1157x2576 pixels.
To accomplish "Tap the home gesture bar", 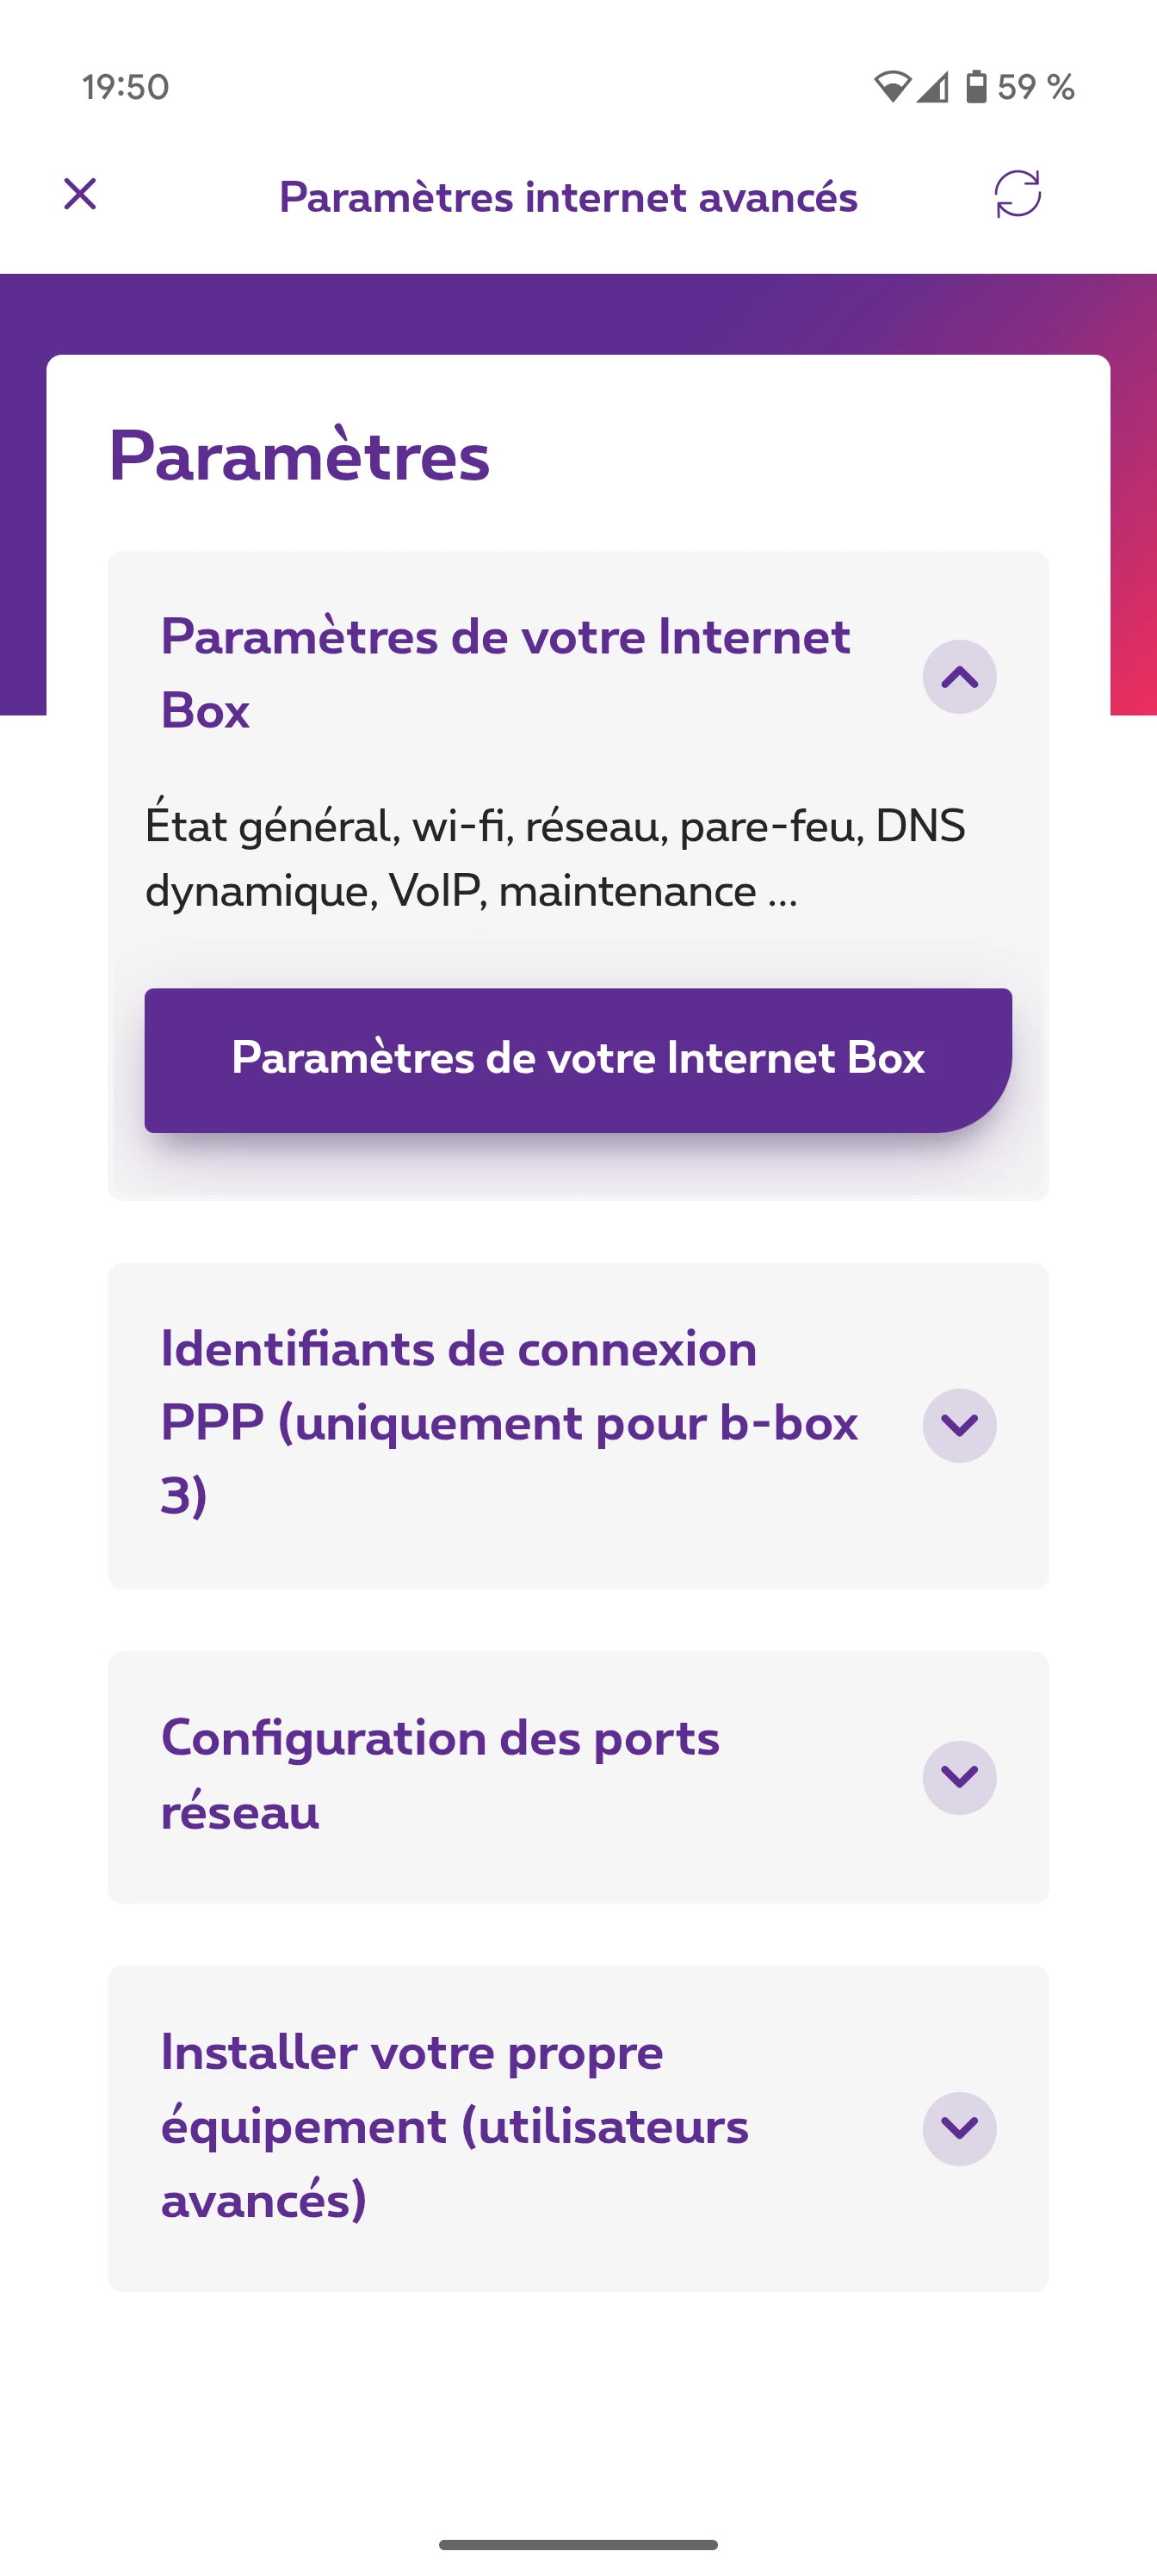I will [578, 2545].
